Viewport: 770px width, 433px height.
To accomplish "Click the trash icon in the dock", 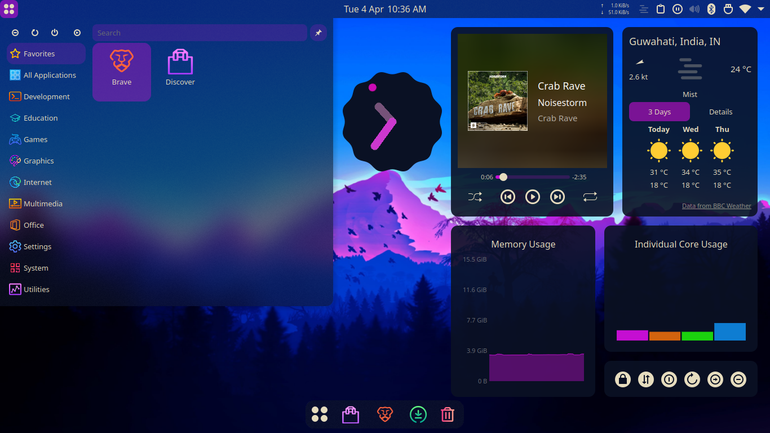I will 447,414.
